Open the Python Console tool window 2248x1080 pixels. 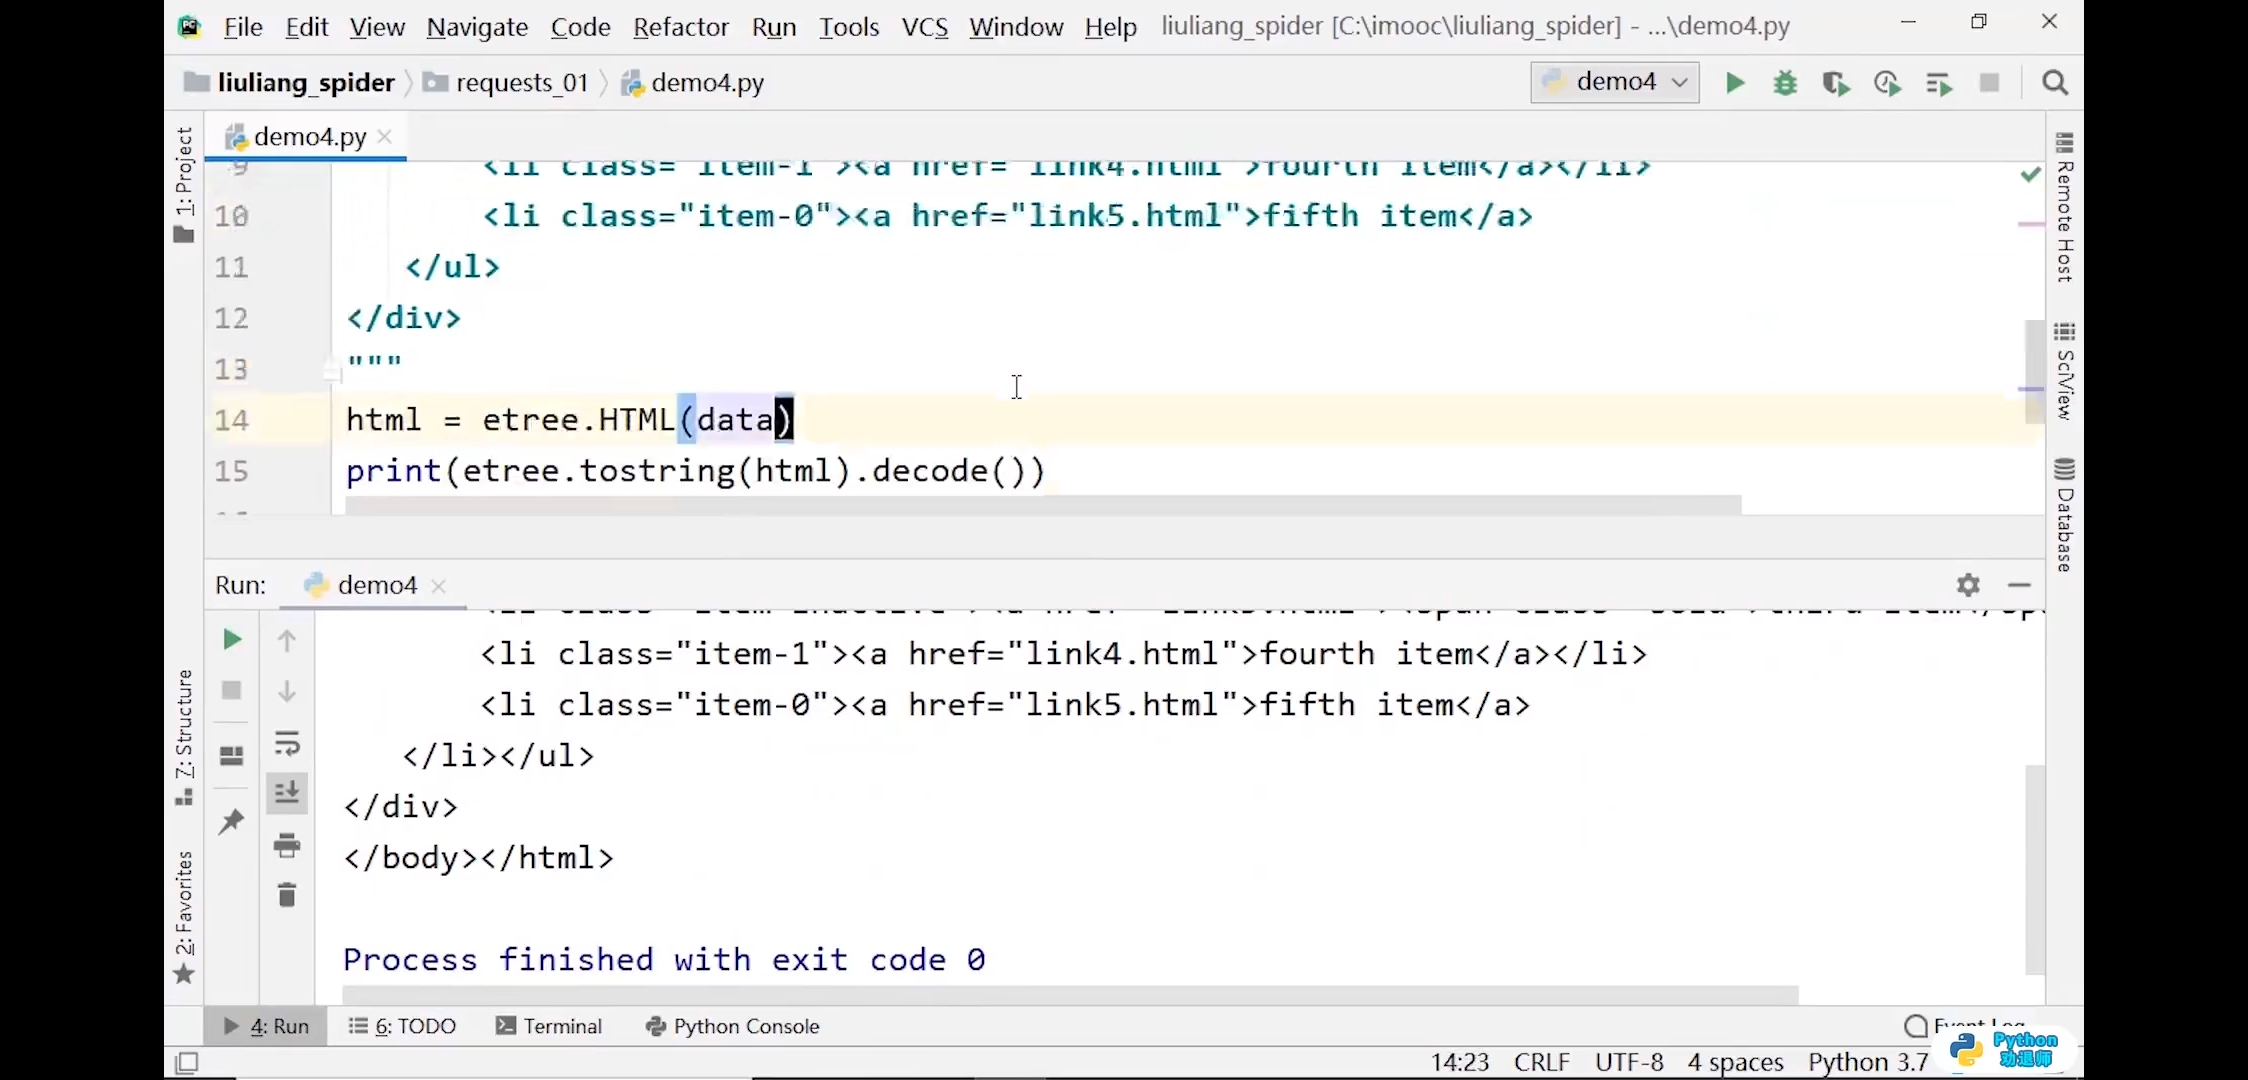(x=733, y=1026)
